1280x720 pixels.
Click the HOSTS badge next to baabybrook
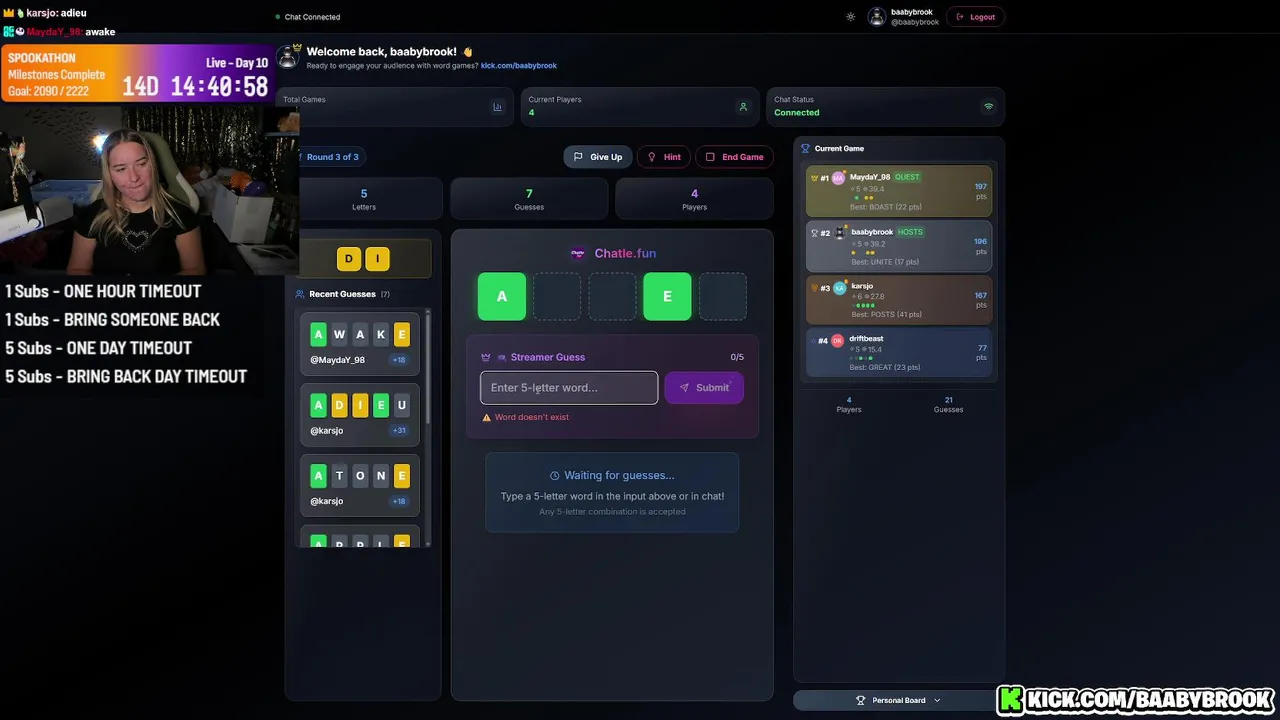tap(911, 232)
